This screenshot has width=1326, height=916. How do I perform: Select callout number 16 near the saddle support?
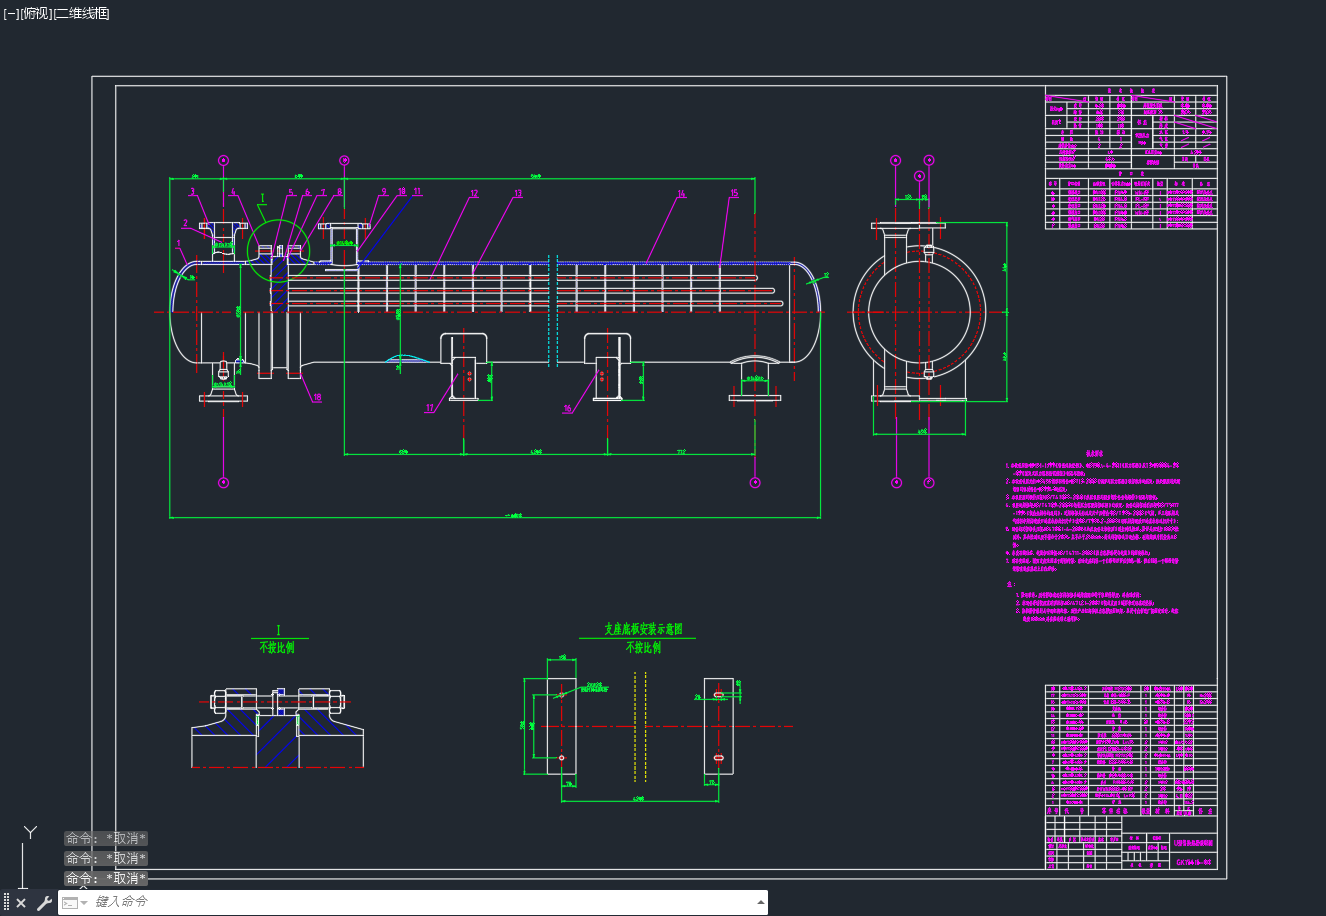(x=568, y=408)
